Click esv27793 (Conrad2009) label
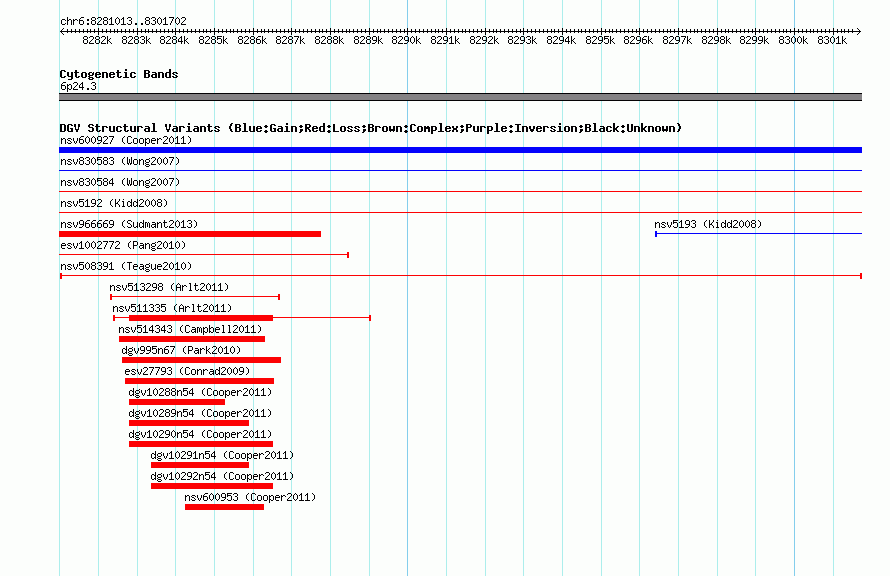Screen dimensions: 890x576 coord(187,371)
